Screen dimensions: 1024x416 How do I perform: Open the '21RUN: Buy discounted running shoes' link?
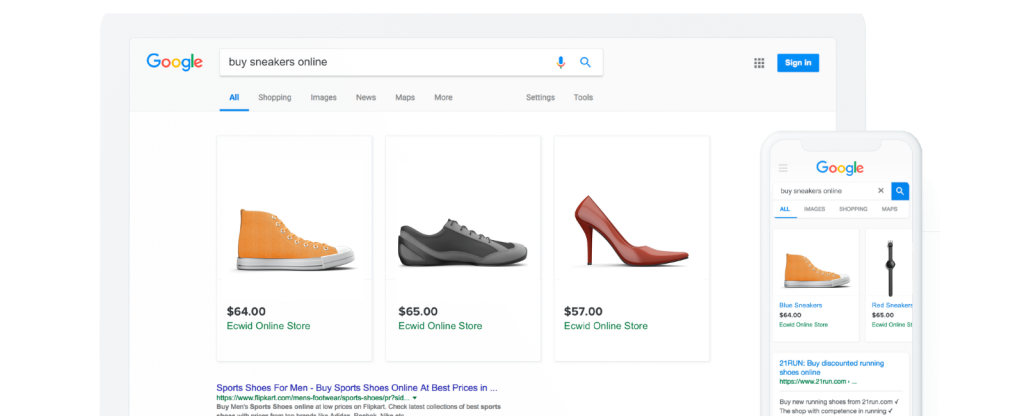pyautogui.click(x=831, y=368)
